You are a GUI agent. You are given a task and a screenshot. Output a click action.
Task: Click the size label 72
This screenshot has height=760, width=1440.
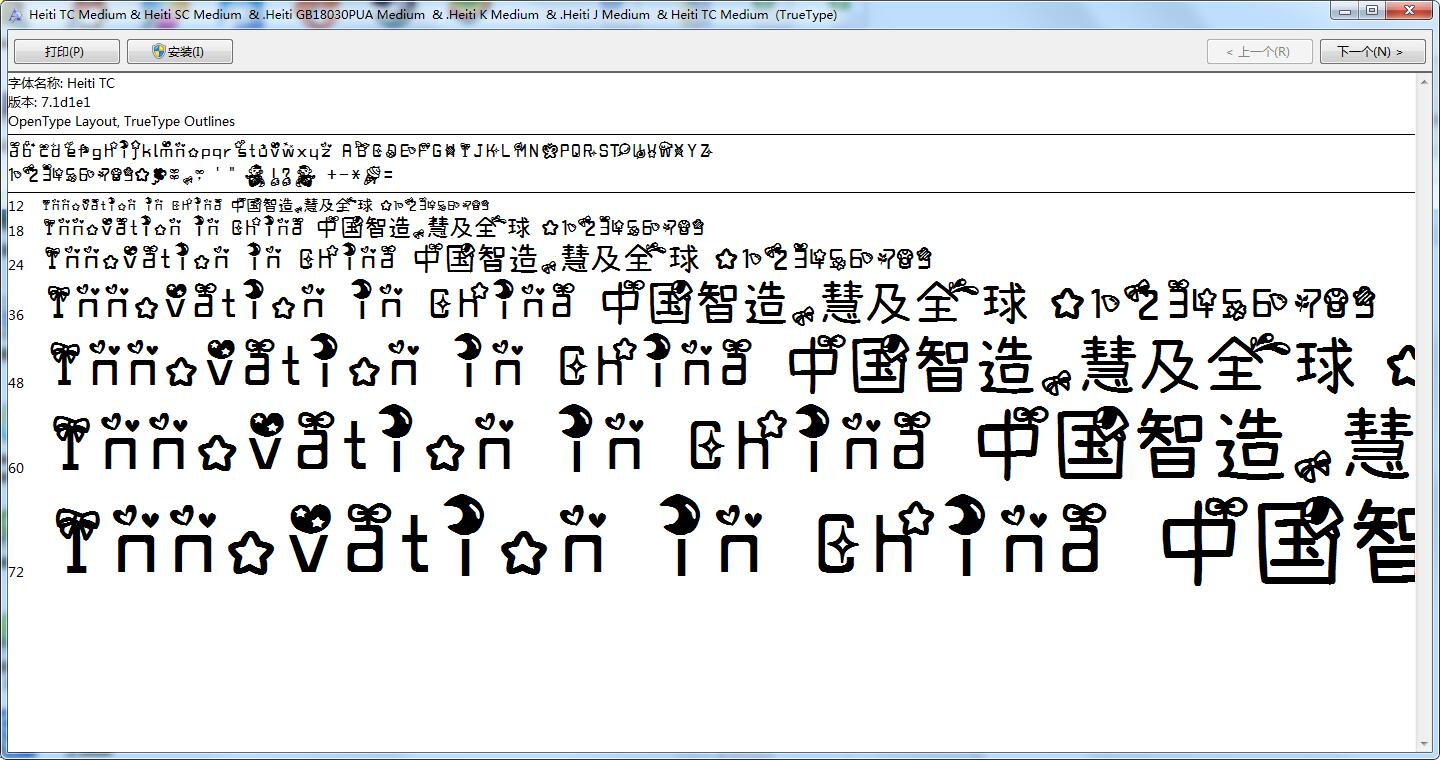tap(16, 572)
